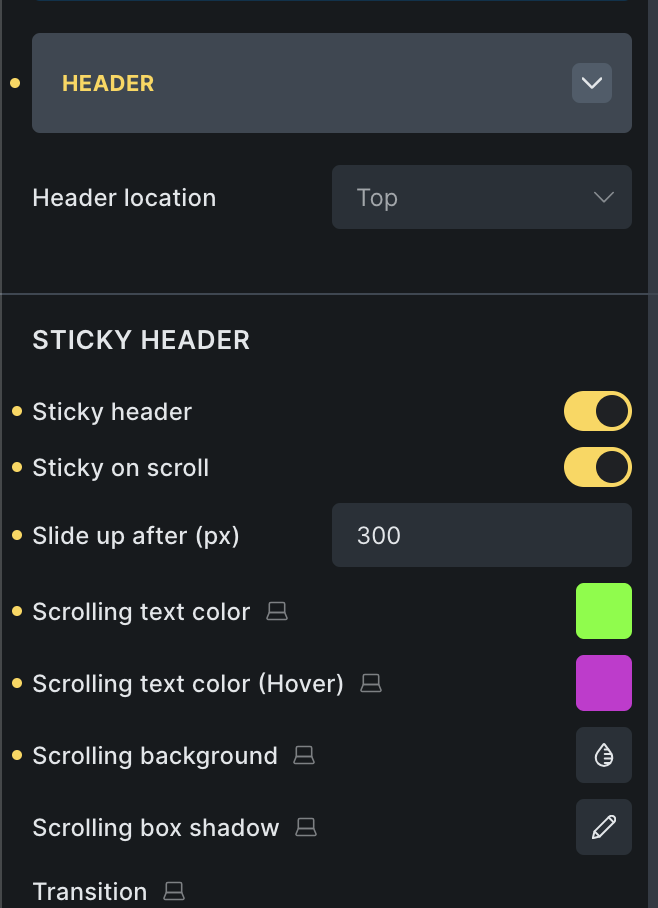Open the Header location dropdown
Image resolution: width=658 pixels, height=908 pixels.
481,197
